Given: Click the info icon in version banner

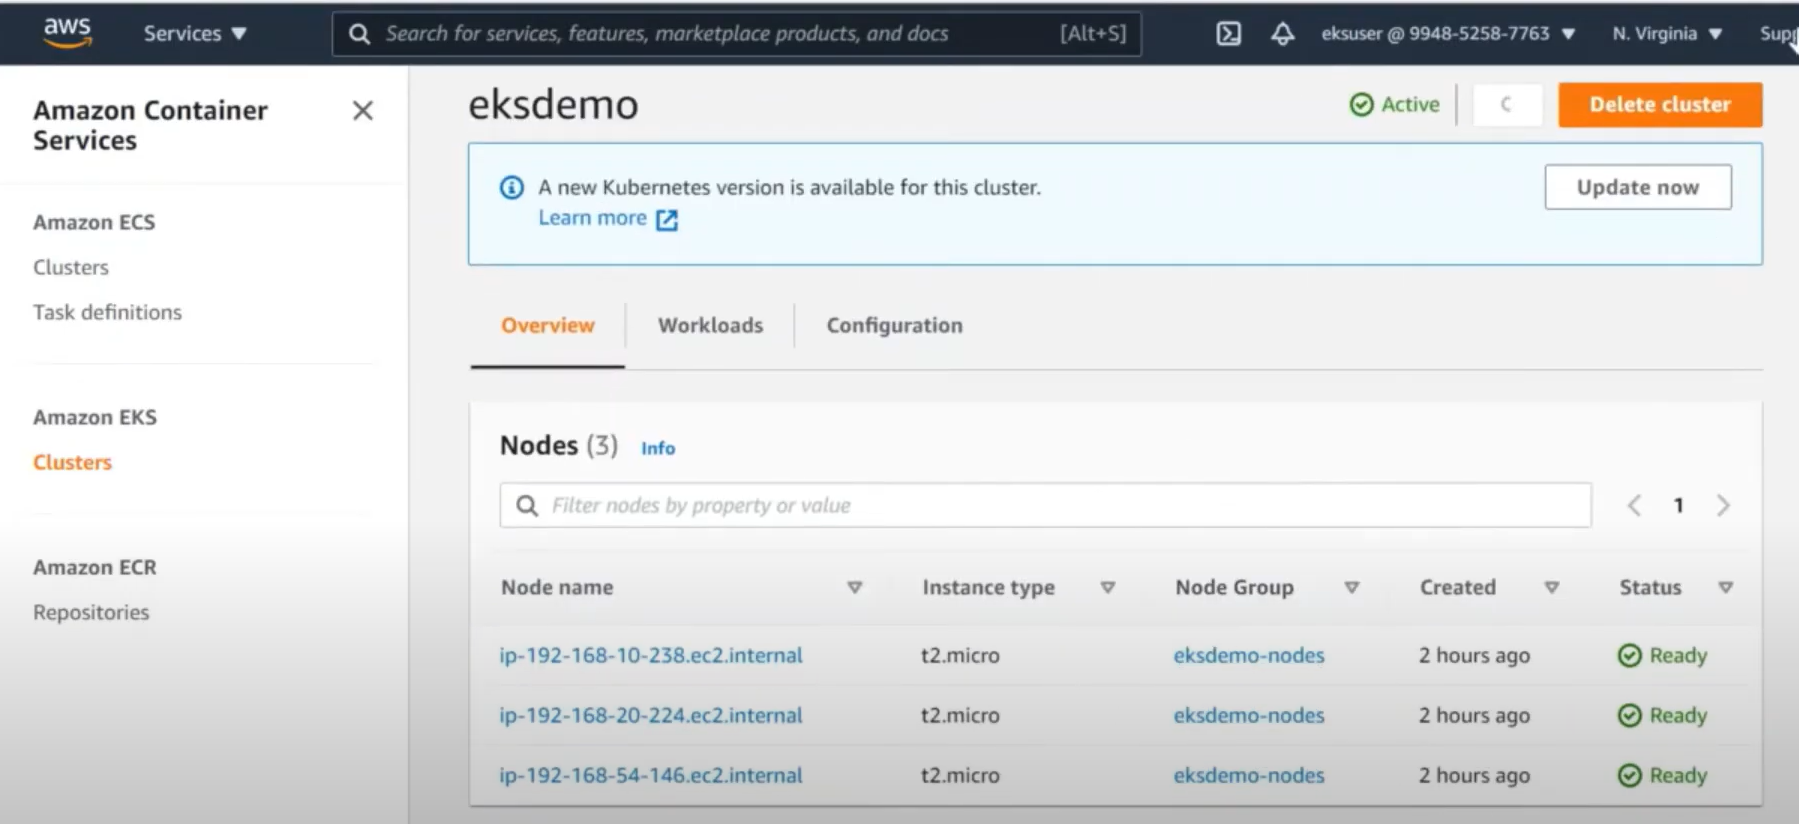Looking at the screenshot, I should pyautogui.click(x=511, y=187).
